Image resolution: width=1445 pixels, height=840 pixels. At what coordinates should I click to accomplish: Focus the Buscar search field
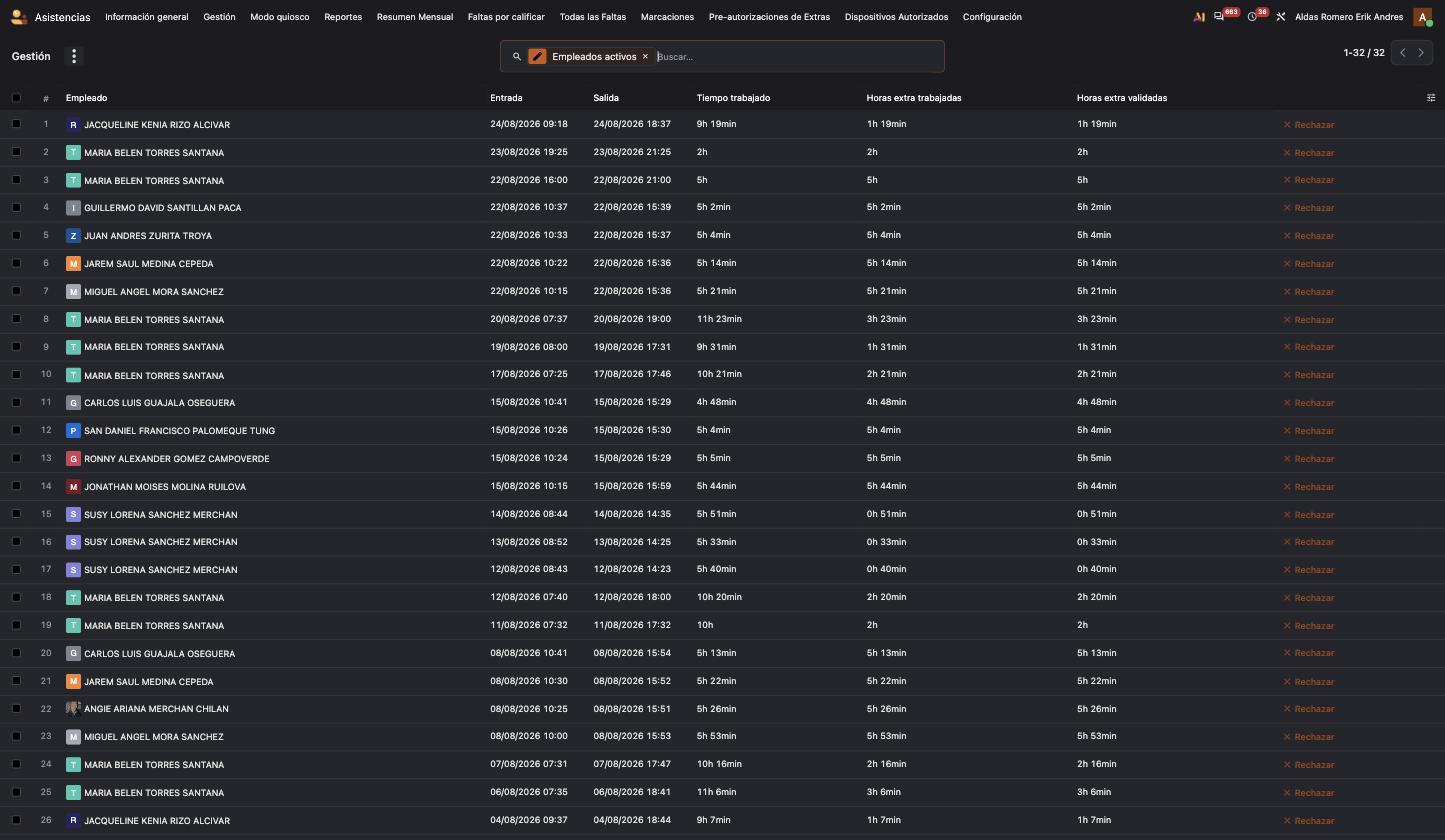797,57
